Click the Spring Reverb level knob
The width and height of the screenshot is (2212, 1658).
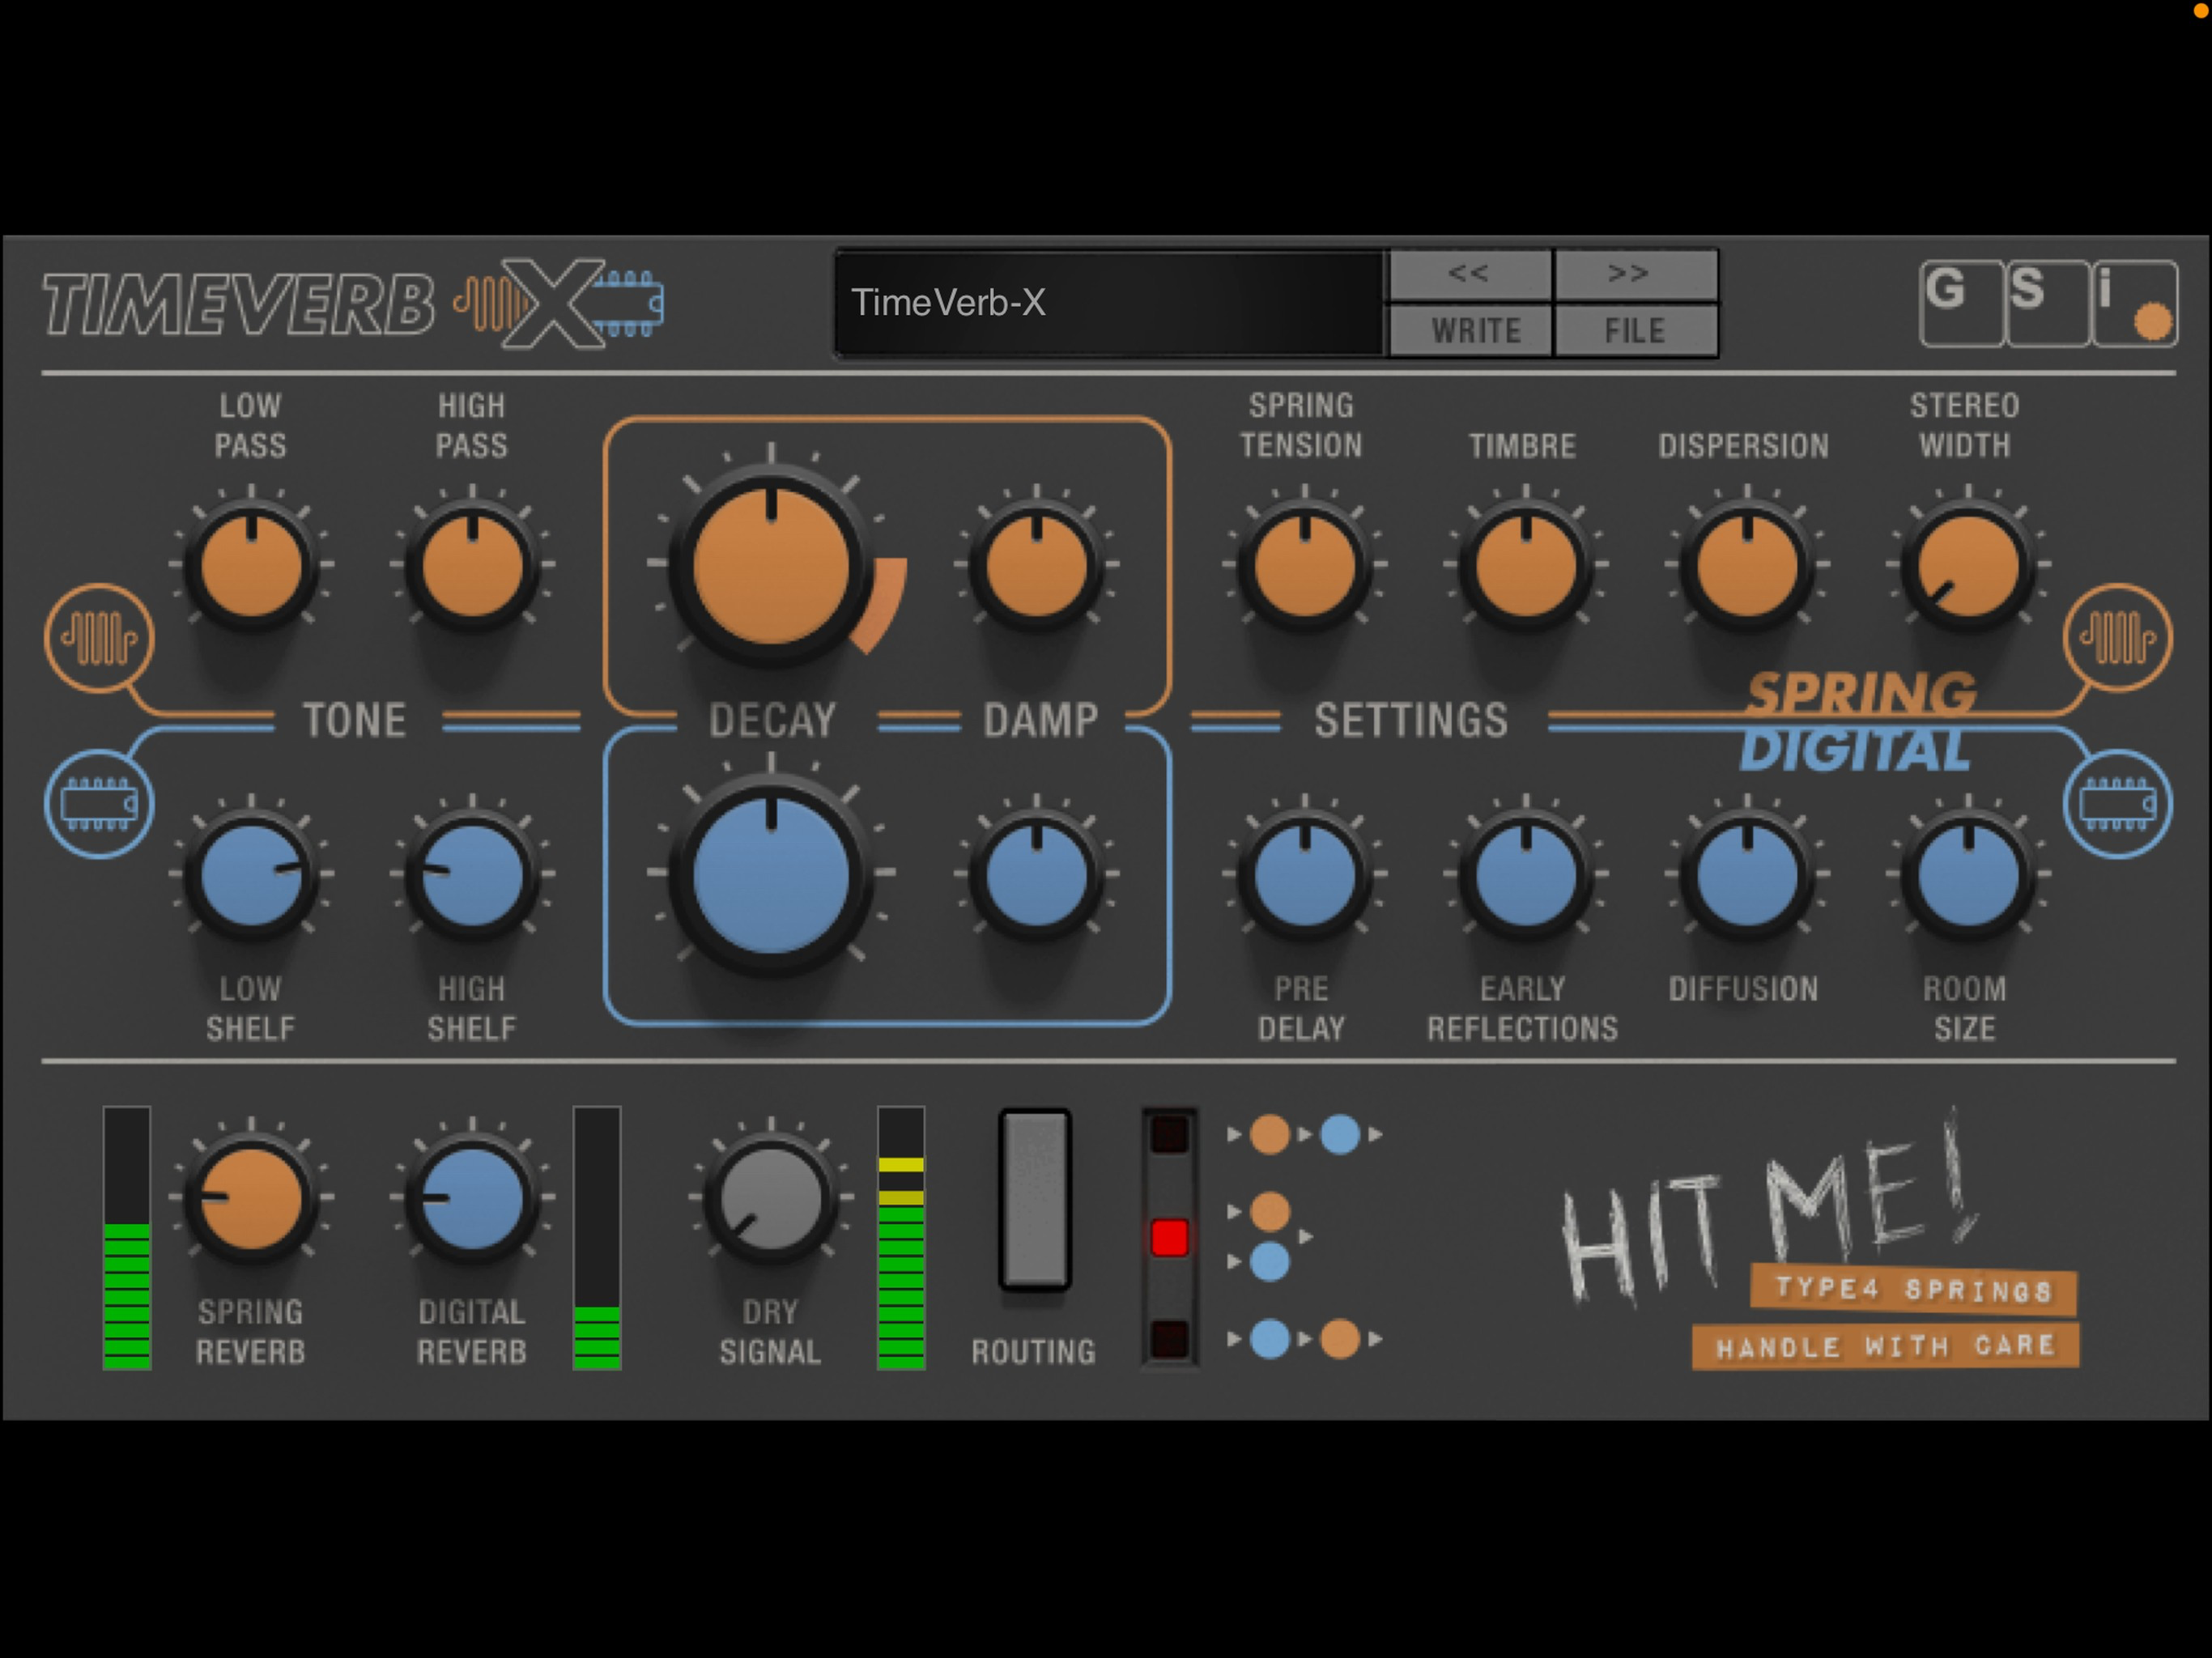pos(251,1198)
